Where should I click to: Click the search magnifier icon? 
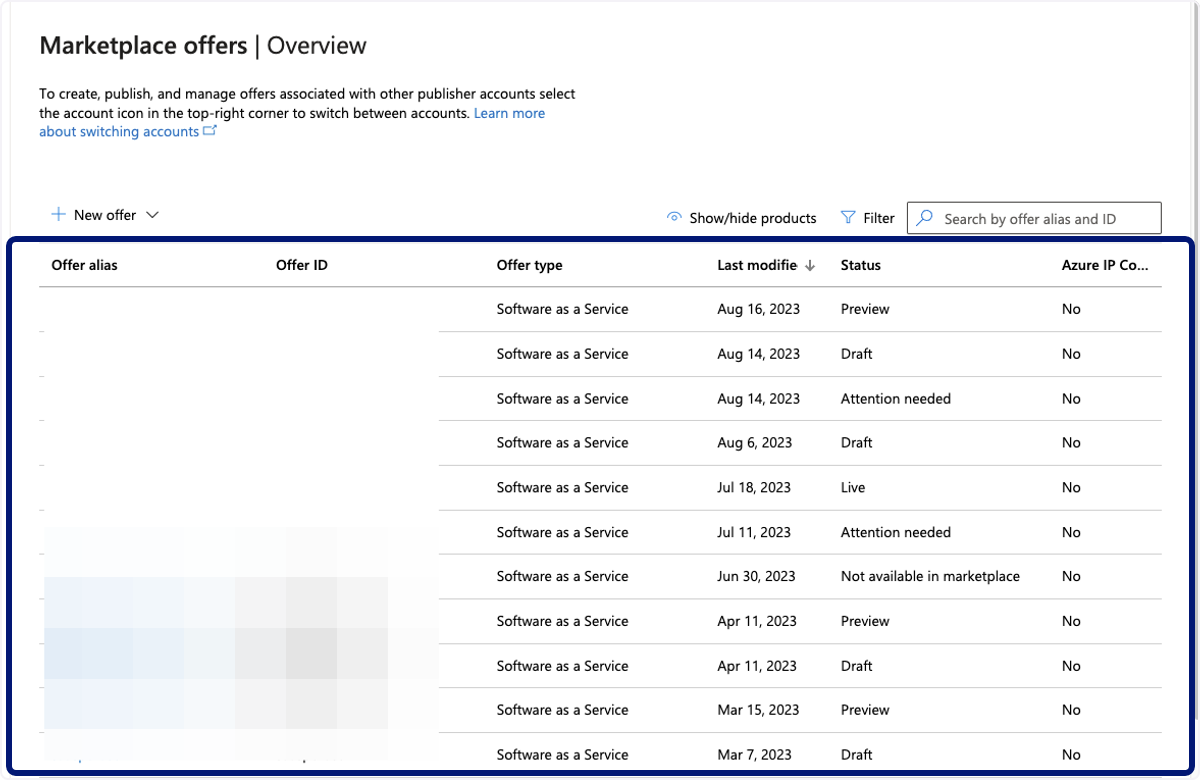coord(925,218)
